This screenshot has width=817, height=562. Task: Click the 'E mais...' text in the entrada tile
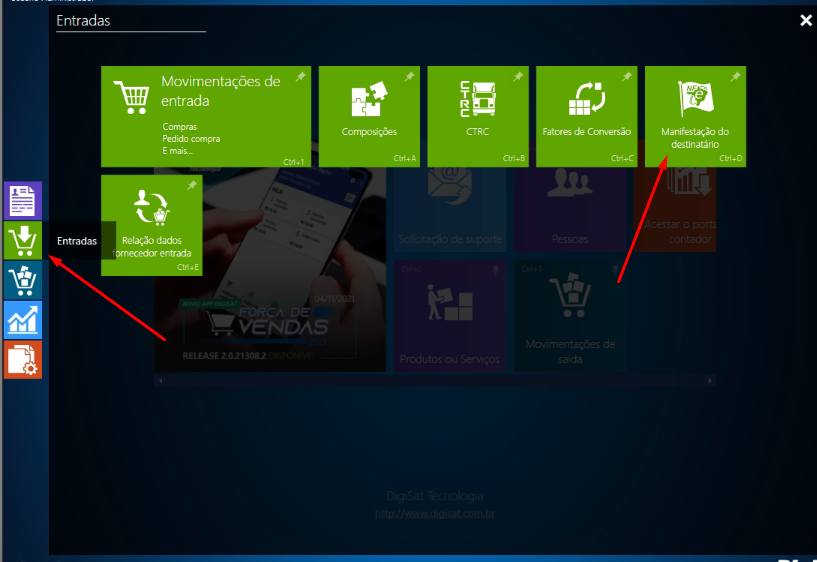pos(177,151)
